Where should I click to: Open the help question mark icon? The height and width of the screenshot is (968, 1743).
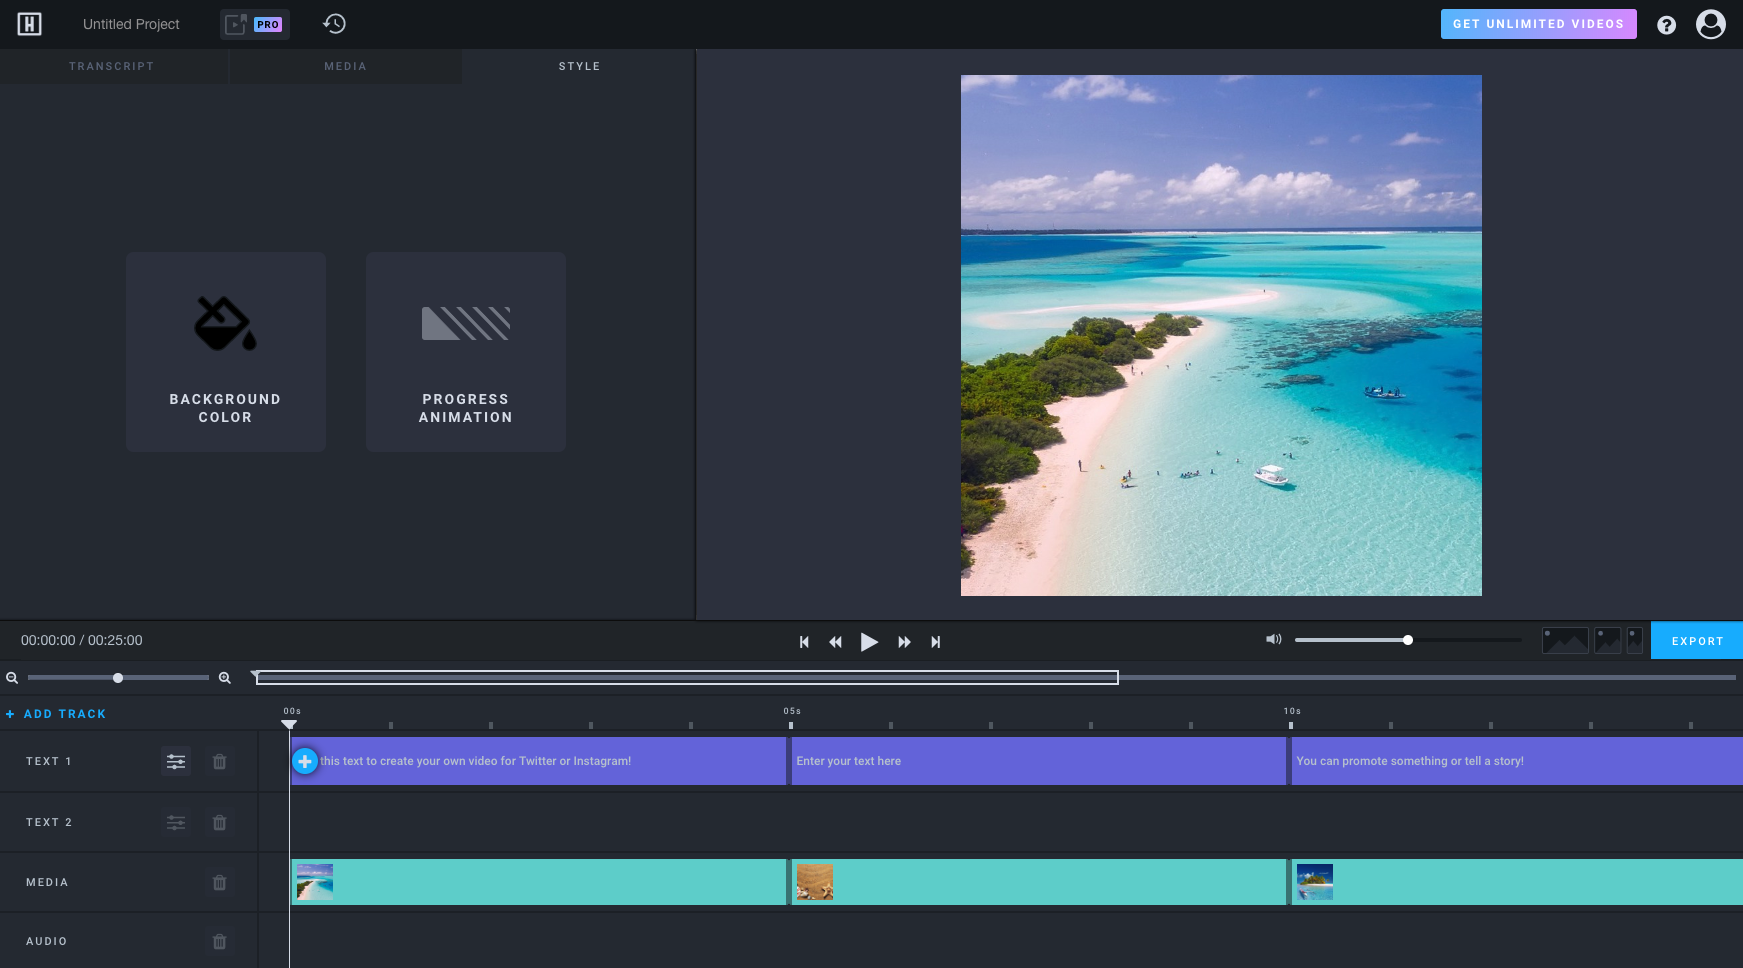[1666, 25]
